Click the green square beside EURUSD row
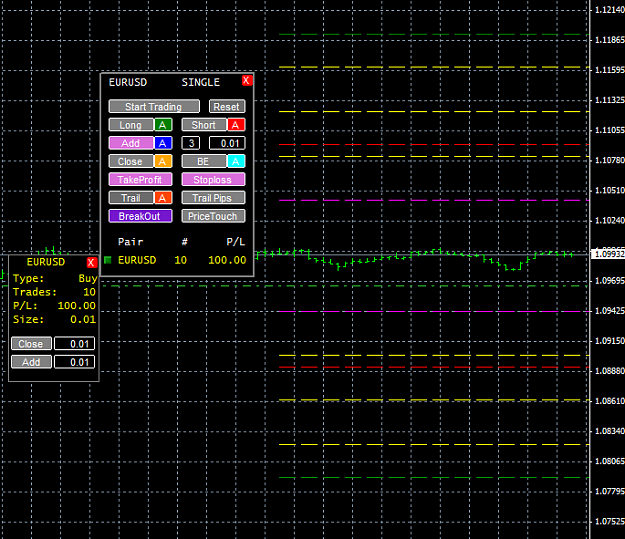 click(108, 260)
